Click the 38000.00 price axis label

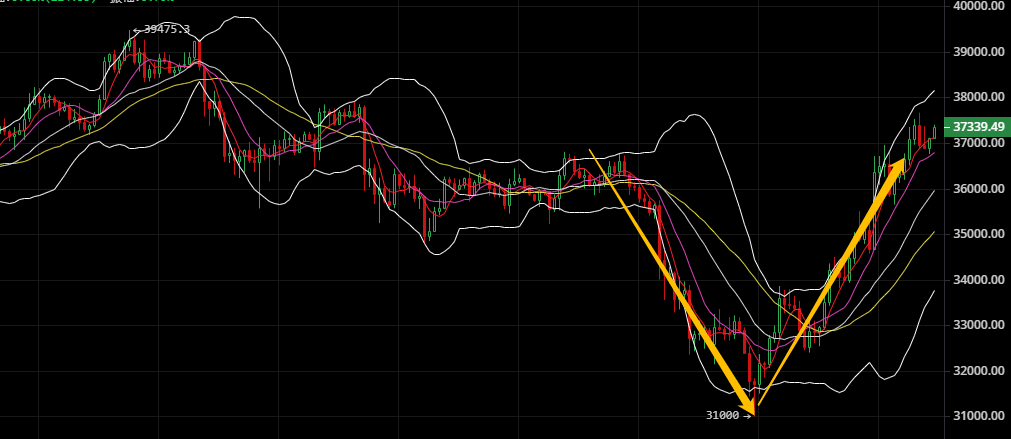click(976, 97)
